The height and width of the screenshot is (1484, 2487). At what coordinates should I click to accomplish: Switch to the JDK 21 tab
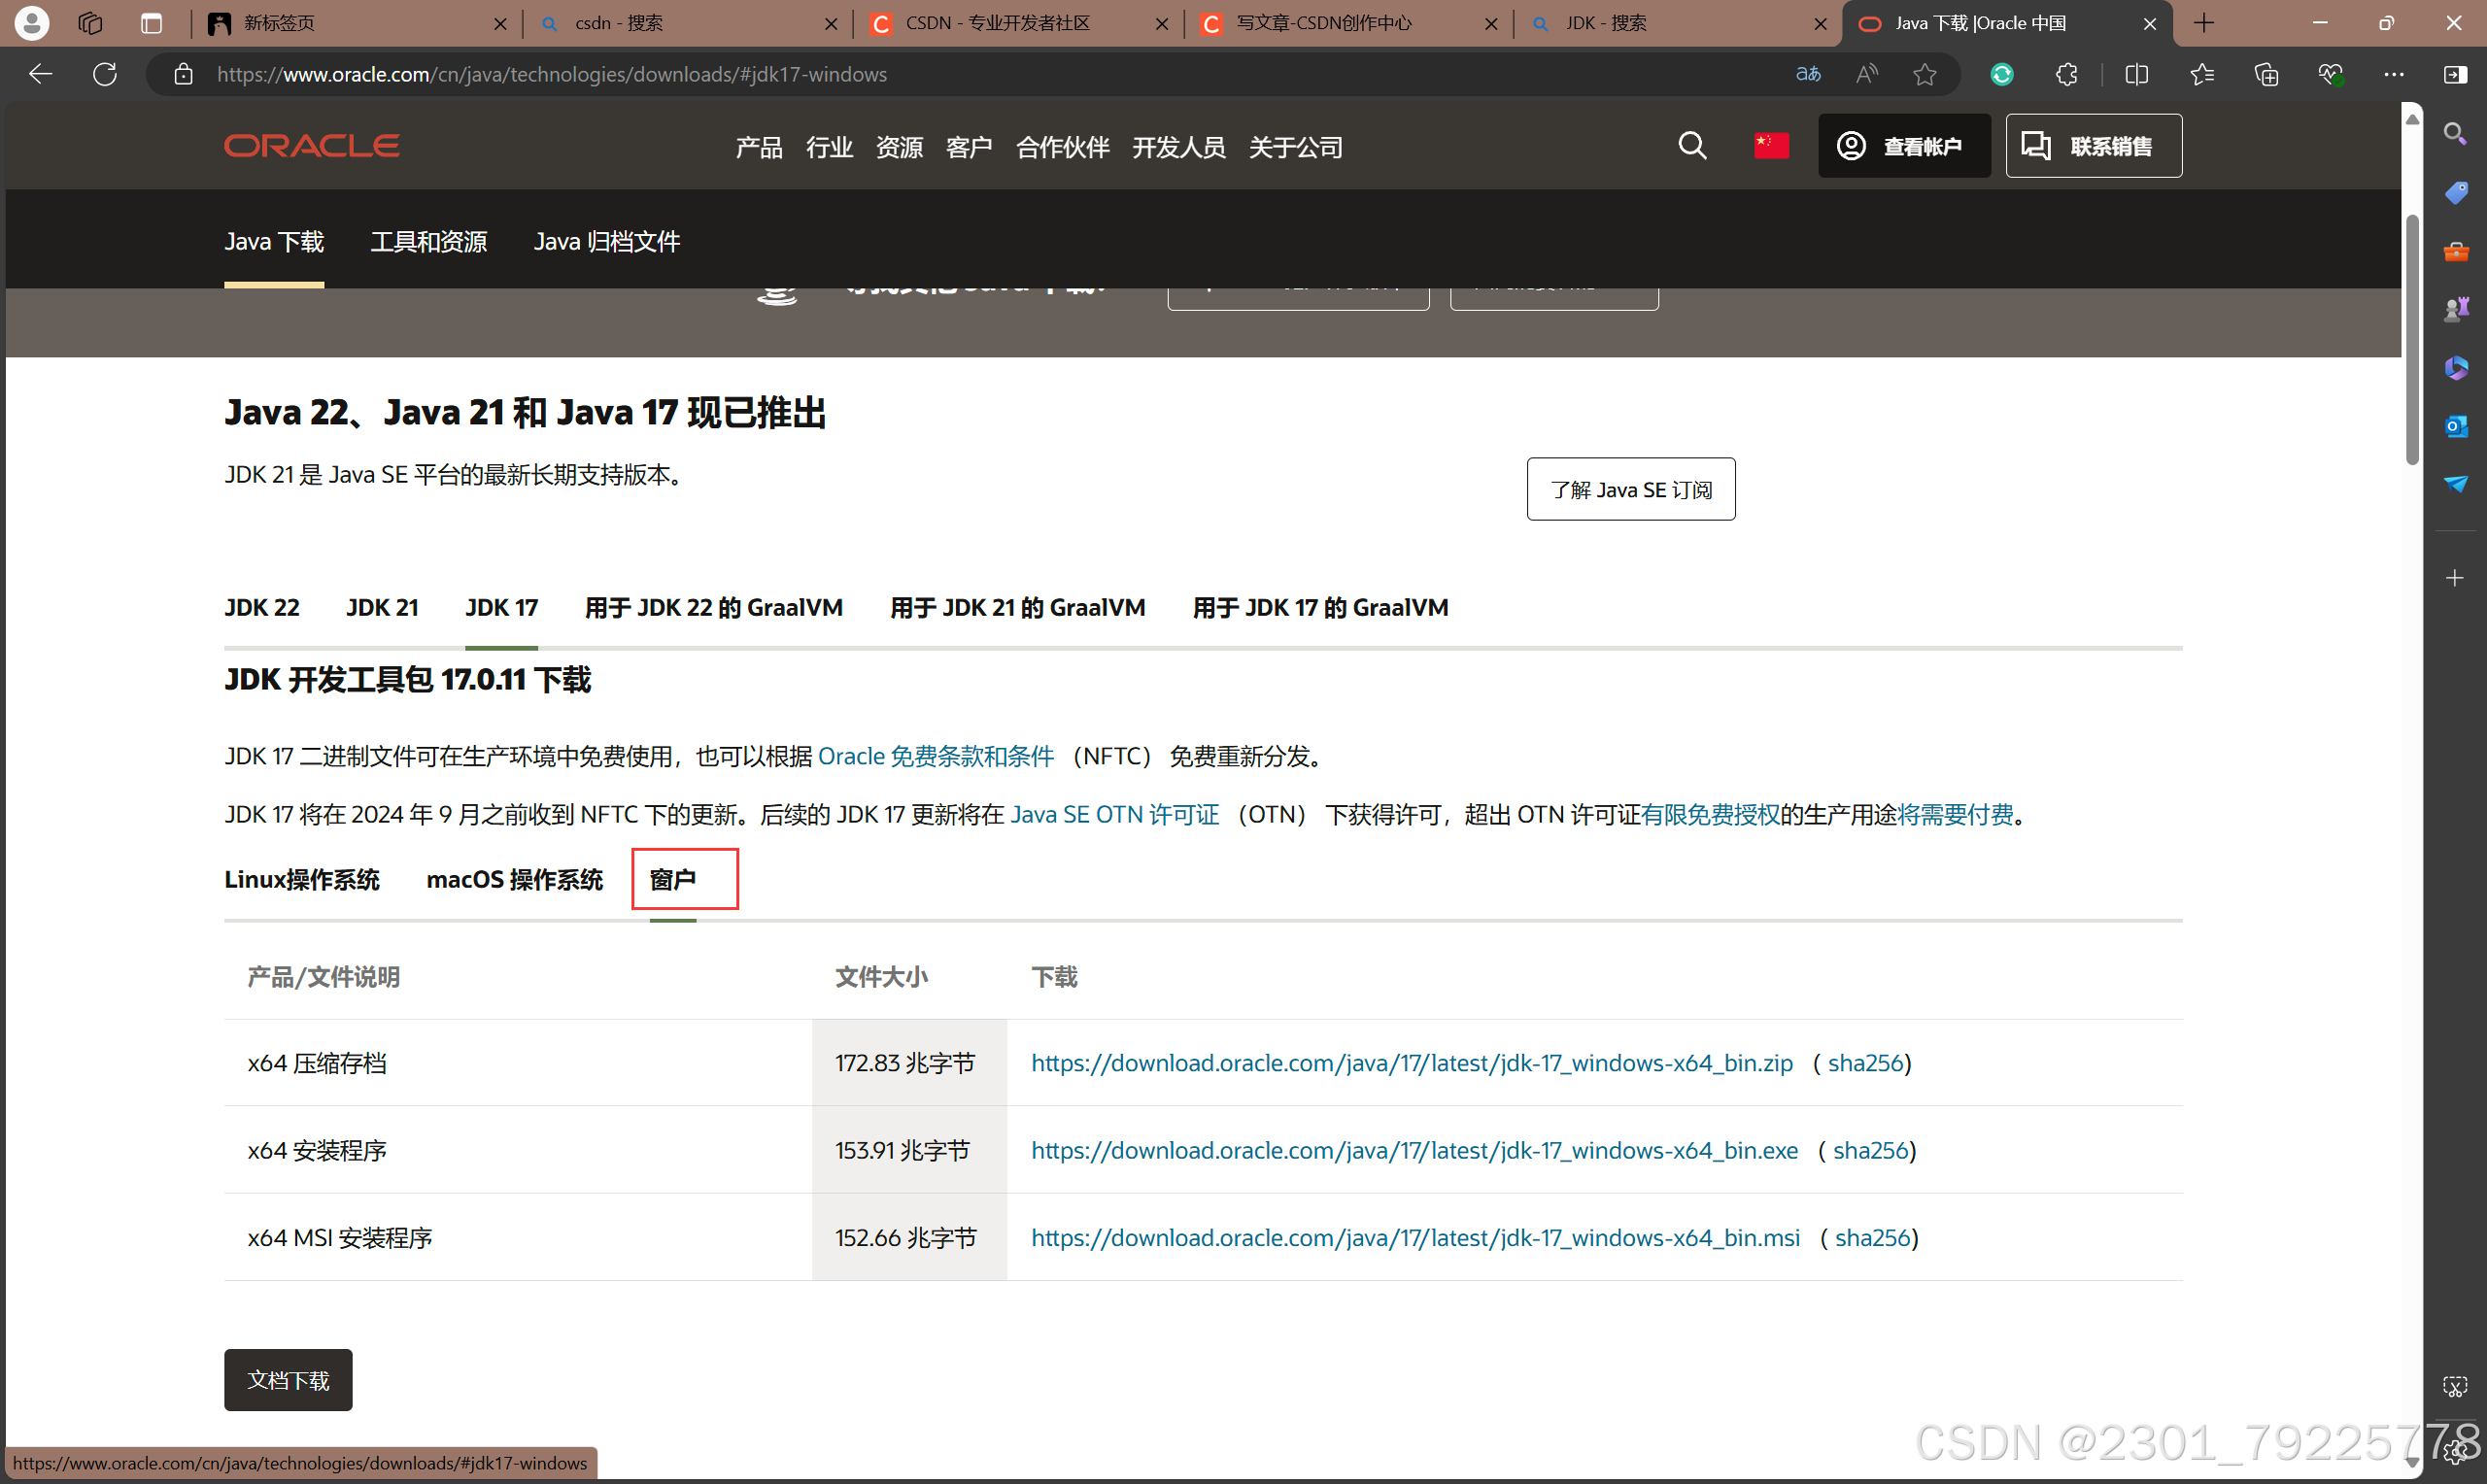point(382,607)
